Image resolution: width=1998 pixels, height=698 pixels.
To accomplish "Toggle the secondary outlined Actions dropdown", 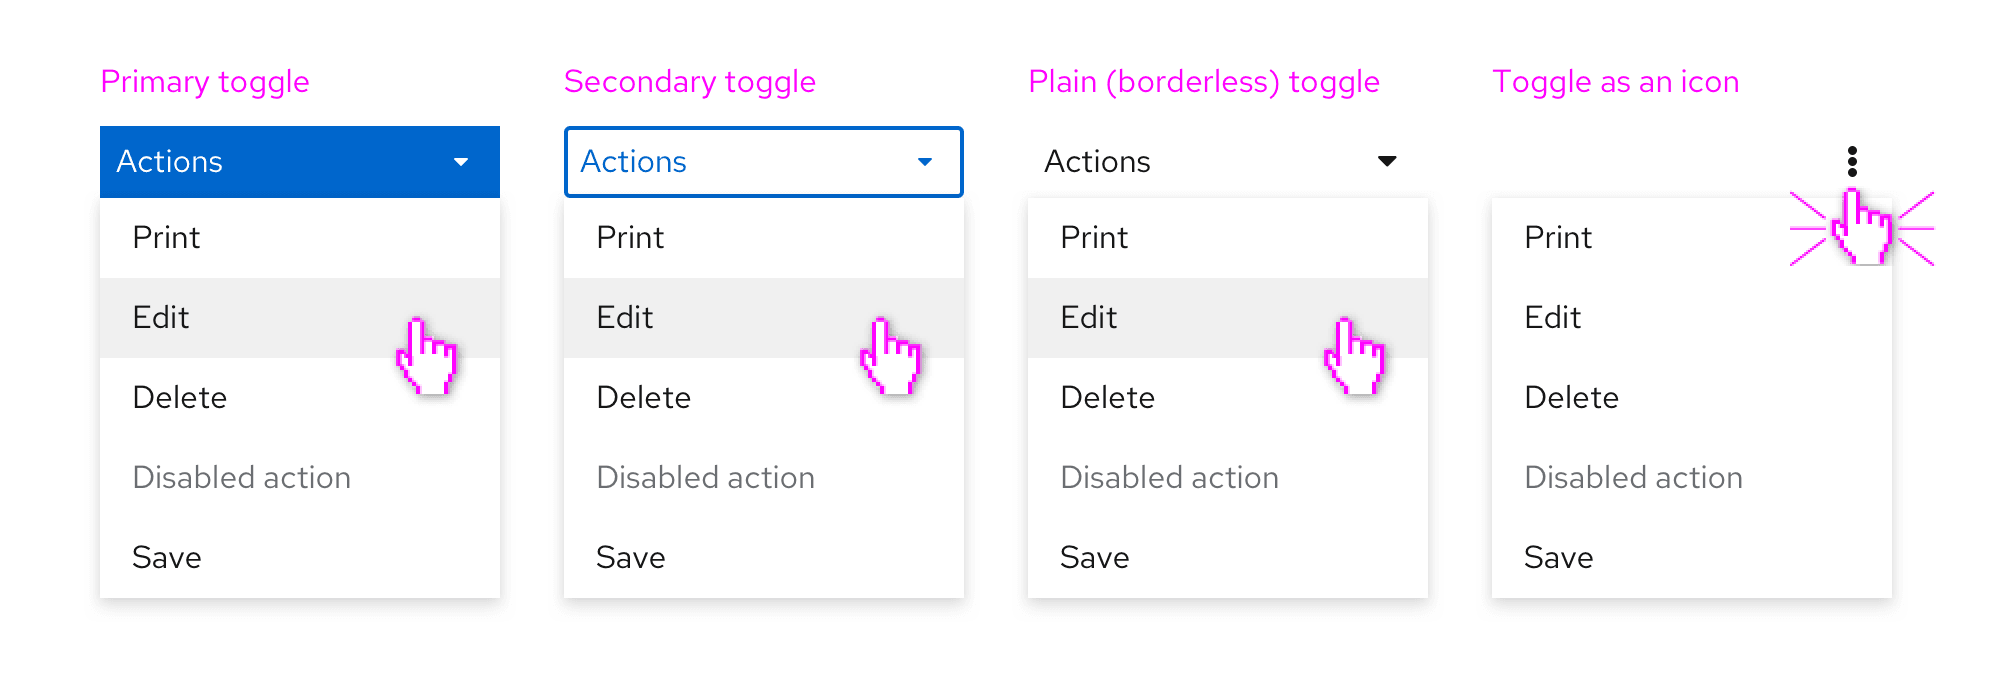I will point(764,162).
